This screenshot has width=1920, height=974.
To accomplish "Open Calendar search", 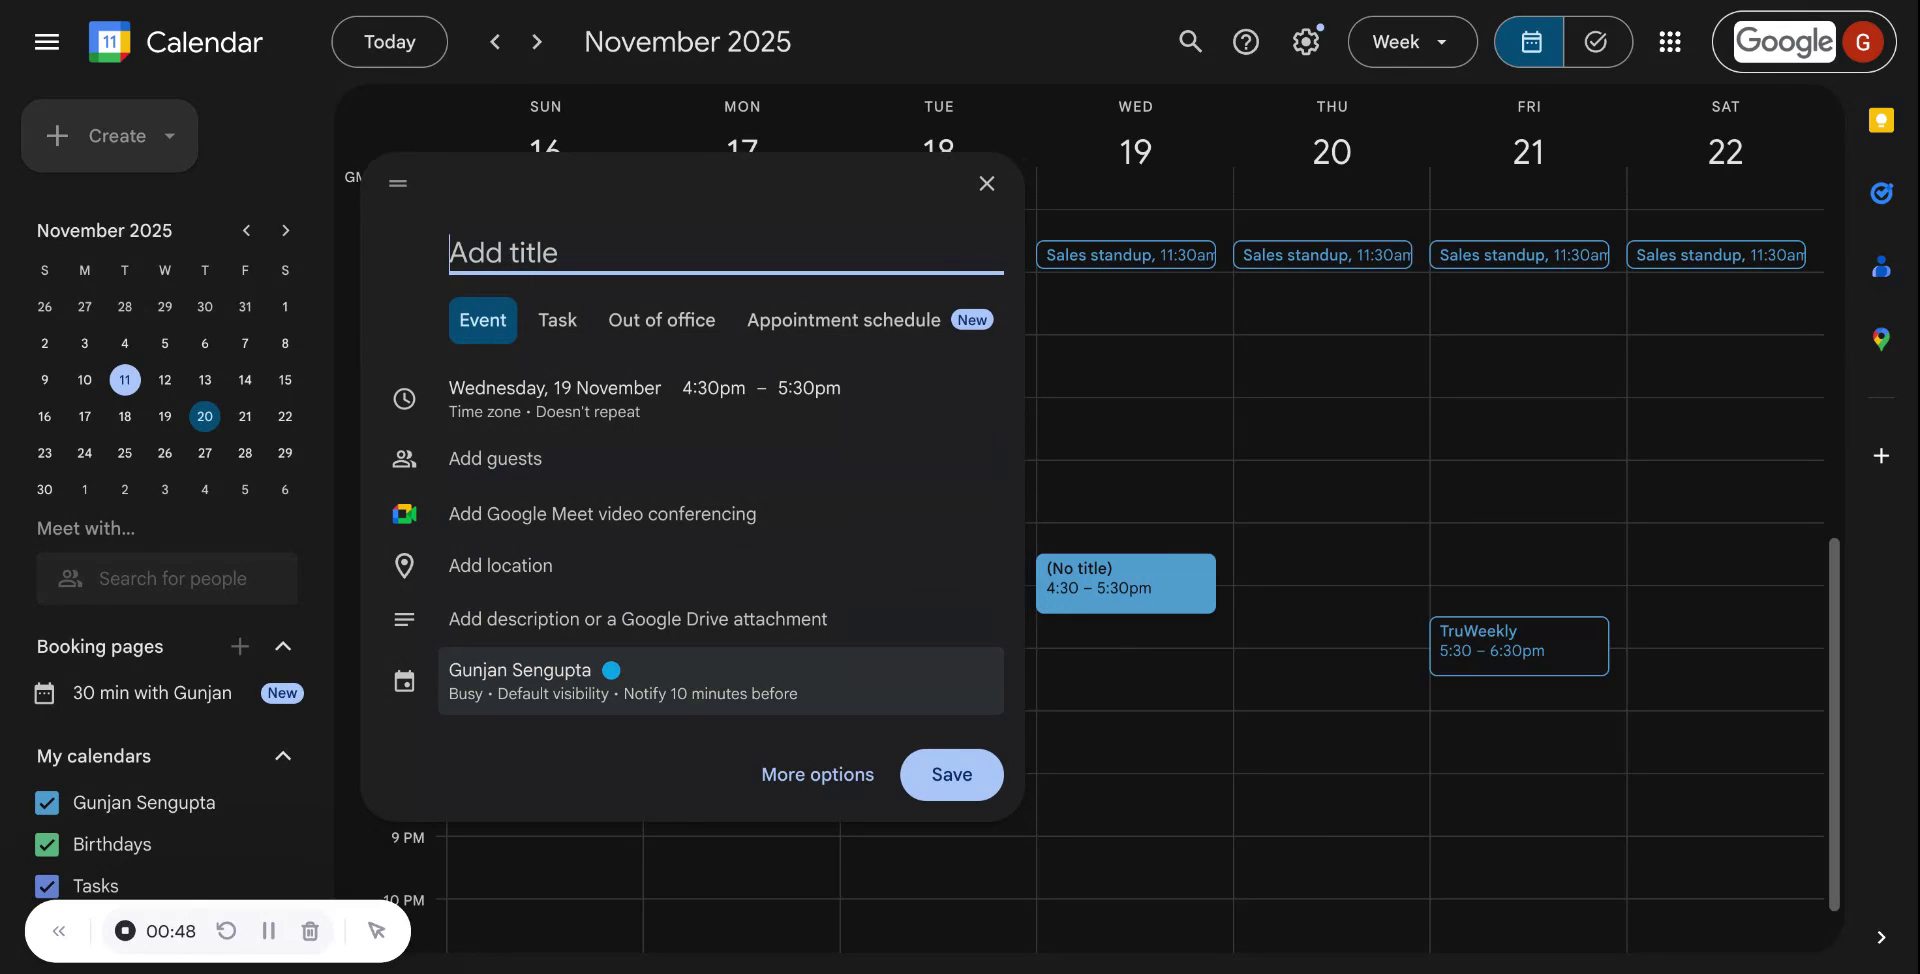I will coord(1189,41).
